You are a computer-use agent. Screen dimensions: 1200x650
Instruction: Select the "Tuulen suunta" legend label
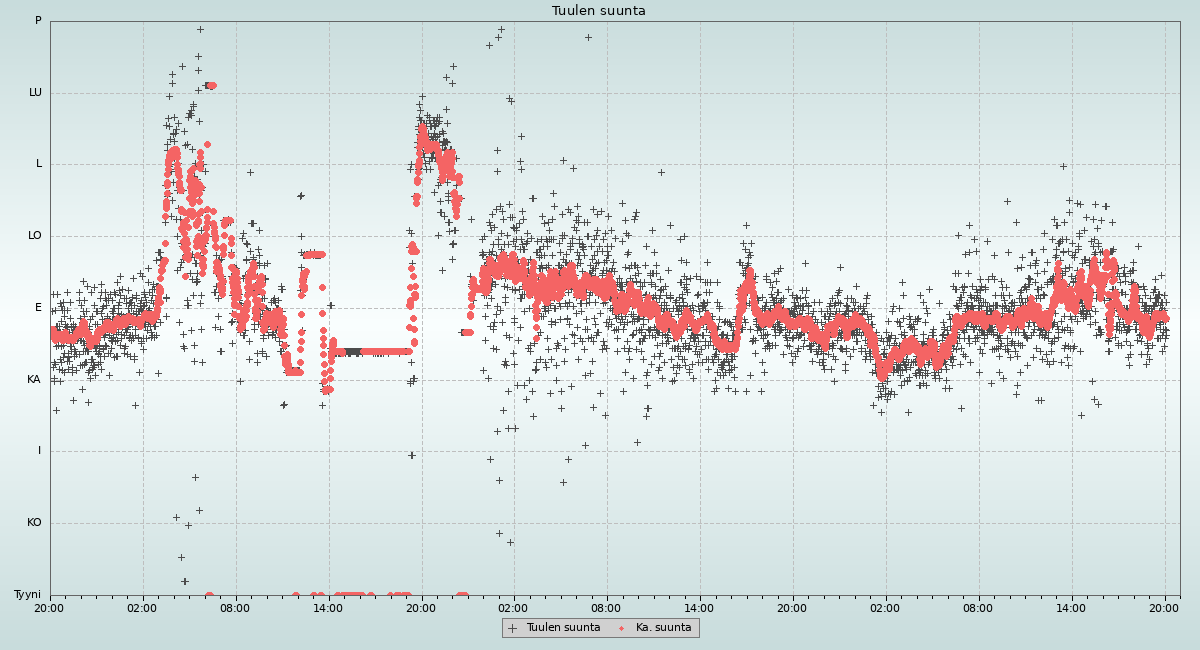click(563, 628)
